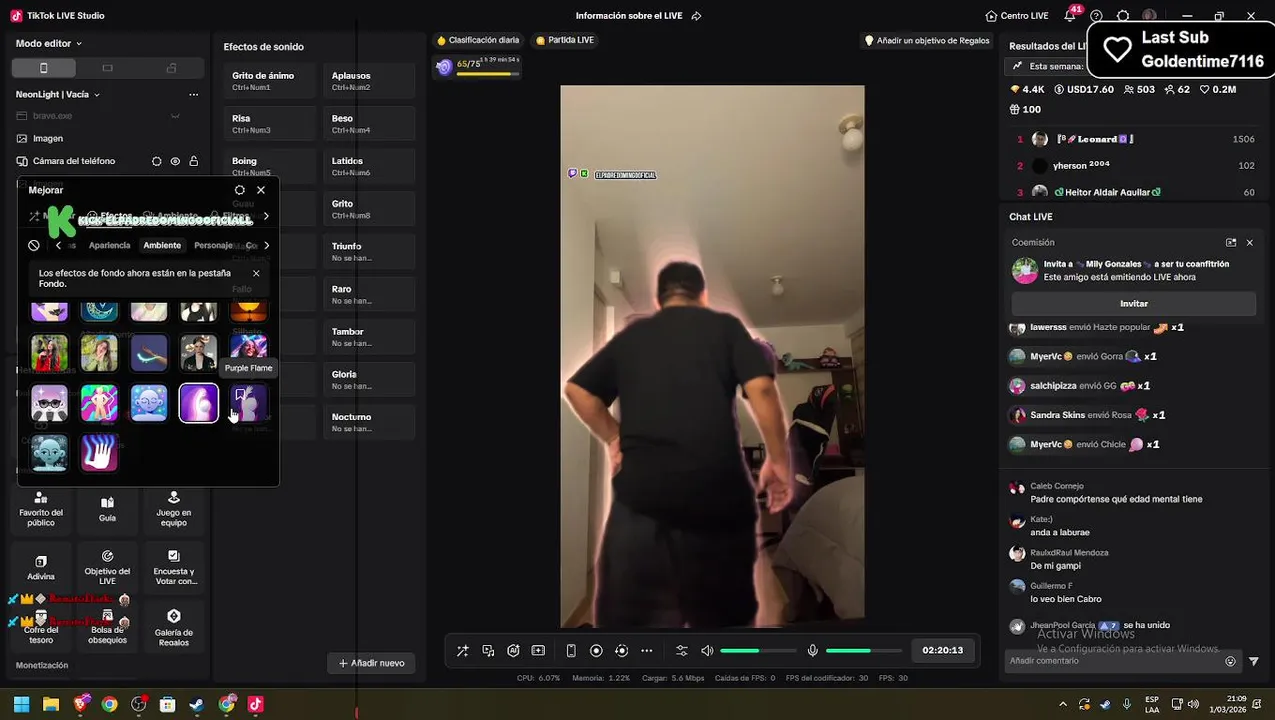This screenshot has height=720, width=1275.
Task: Adjust the microphone level slider
Action: [x=864, y=650]
